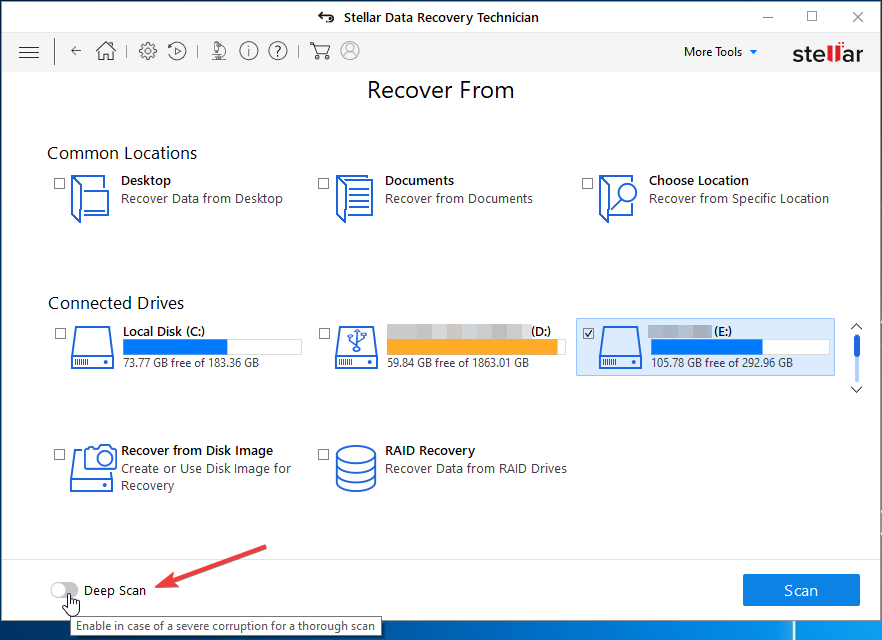The width and height of the screenshot is (882, 640).
Task: Check Recover from Disk Image checkbox
Action: pyautogui.click(x=59, y=454)
